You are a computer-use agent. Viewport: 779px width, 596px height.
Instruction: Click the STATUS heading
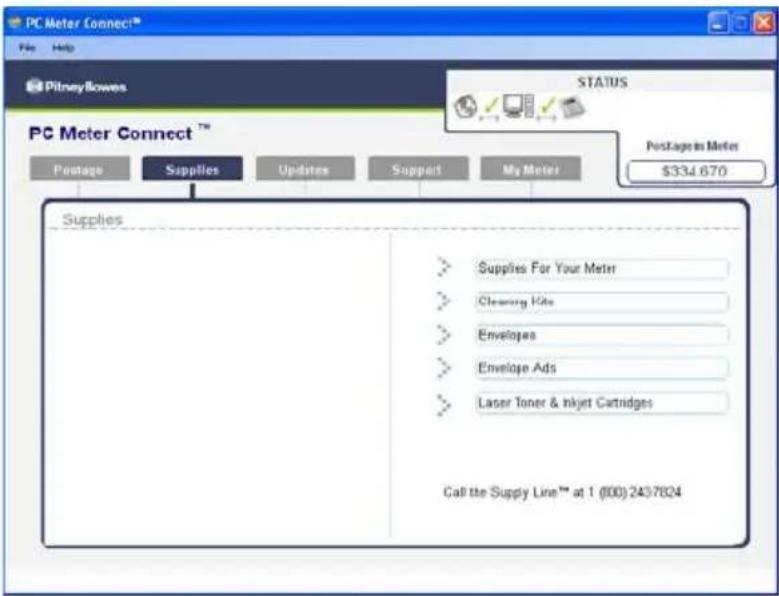coord(602,82)
